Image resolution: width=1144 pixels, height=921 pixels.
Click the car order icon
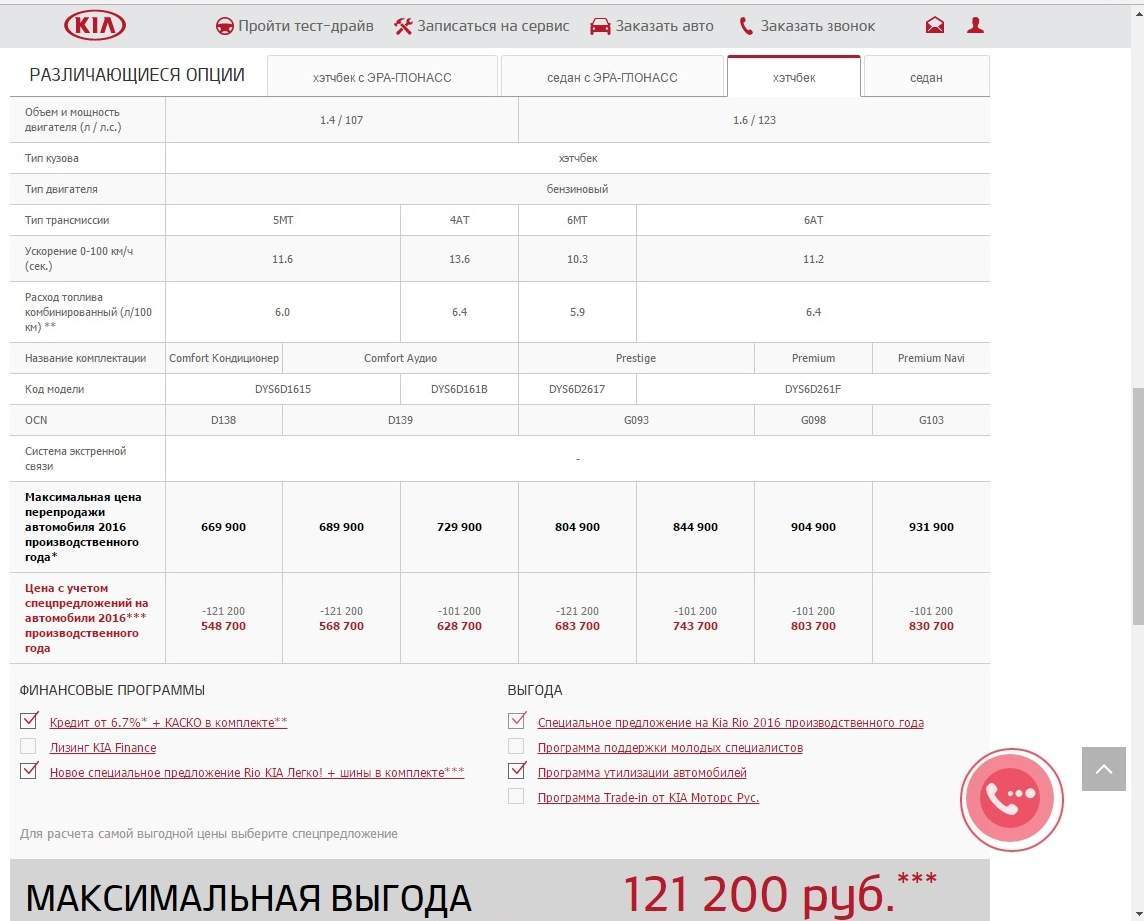tap(600, 26)
